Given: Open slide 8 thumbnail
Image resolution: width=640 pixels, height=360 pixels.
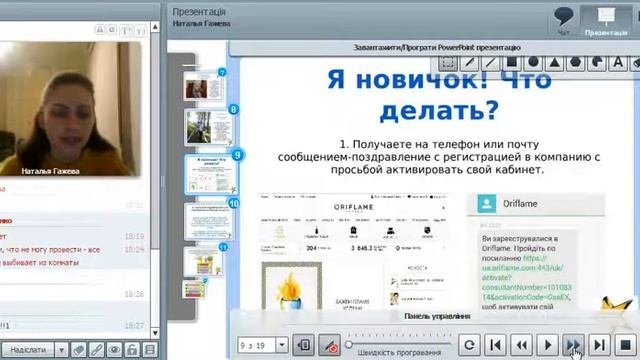Looking at the screenshot, I should 209,127.
